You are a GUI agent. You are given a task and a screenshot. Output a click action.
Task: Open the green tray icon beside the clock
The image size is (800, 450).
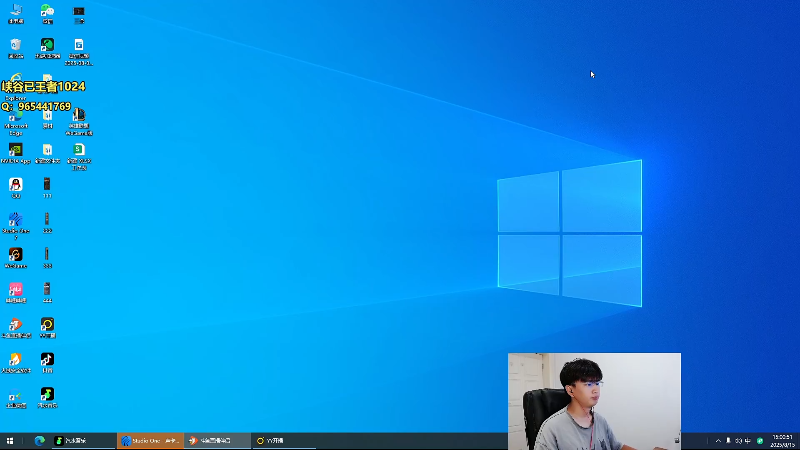coord(760,441)
